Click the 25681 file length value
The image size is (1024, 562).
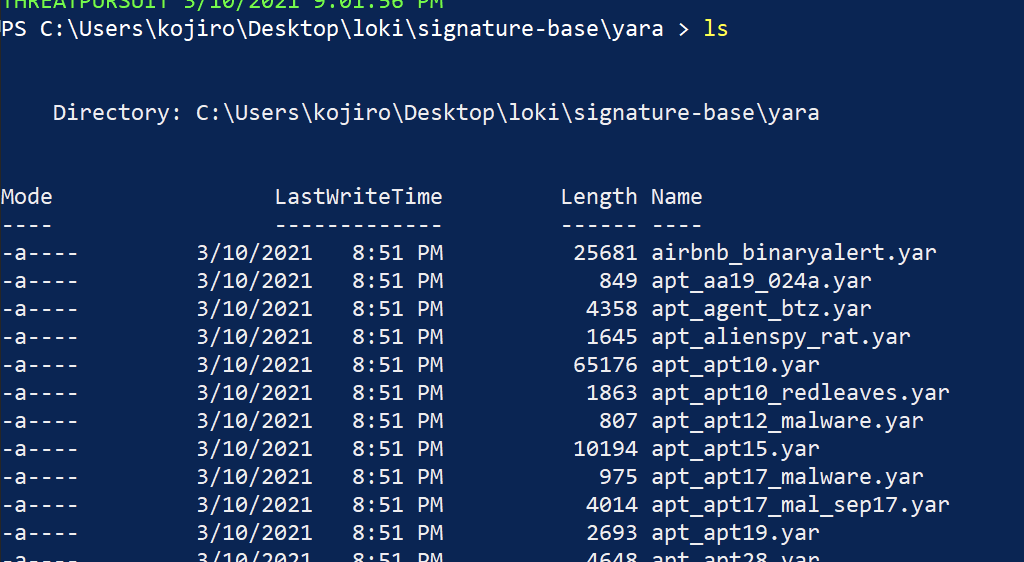point(605,253)
